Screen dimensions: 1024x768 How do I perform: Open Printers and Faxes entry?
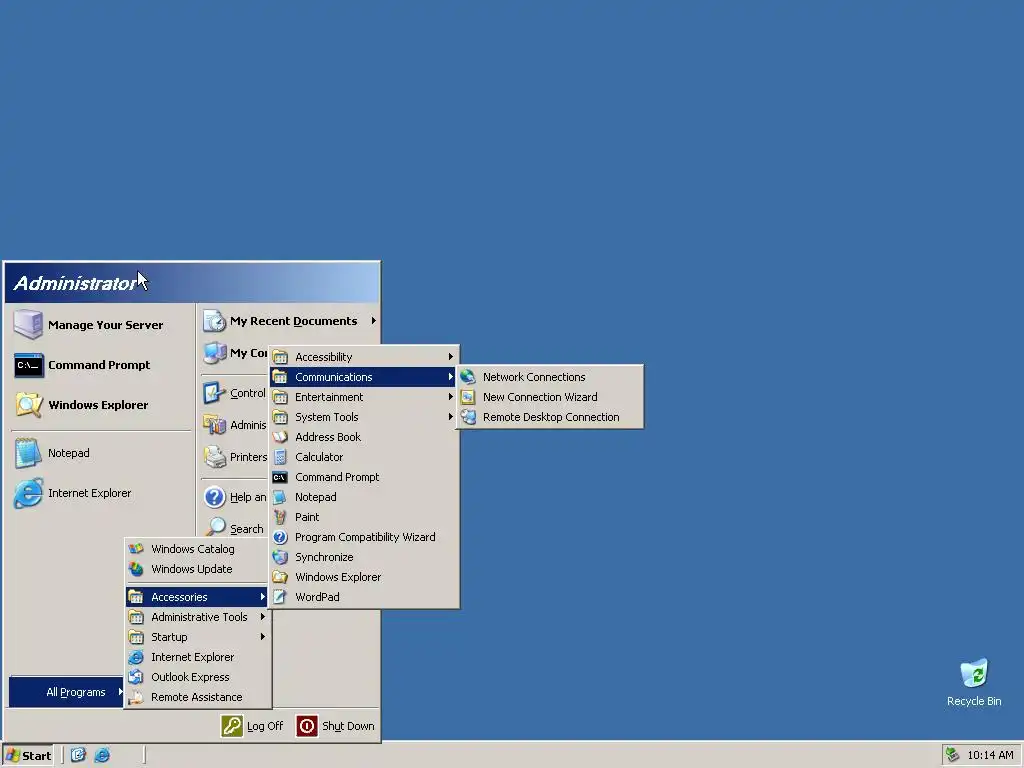tap(234, 457)
